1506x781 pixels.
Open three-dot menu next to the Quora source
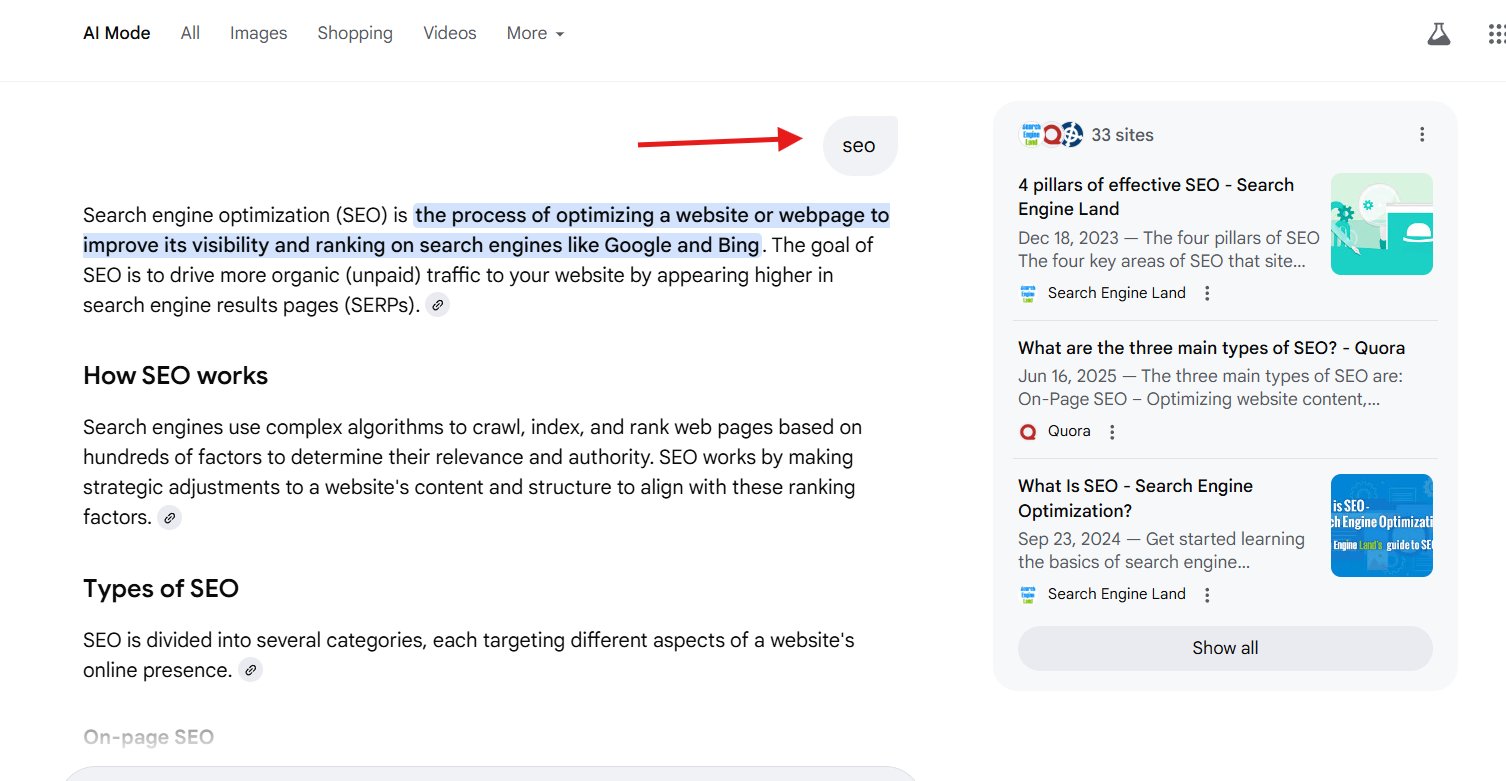click(1112, 431)
